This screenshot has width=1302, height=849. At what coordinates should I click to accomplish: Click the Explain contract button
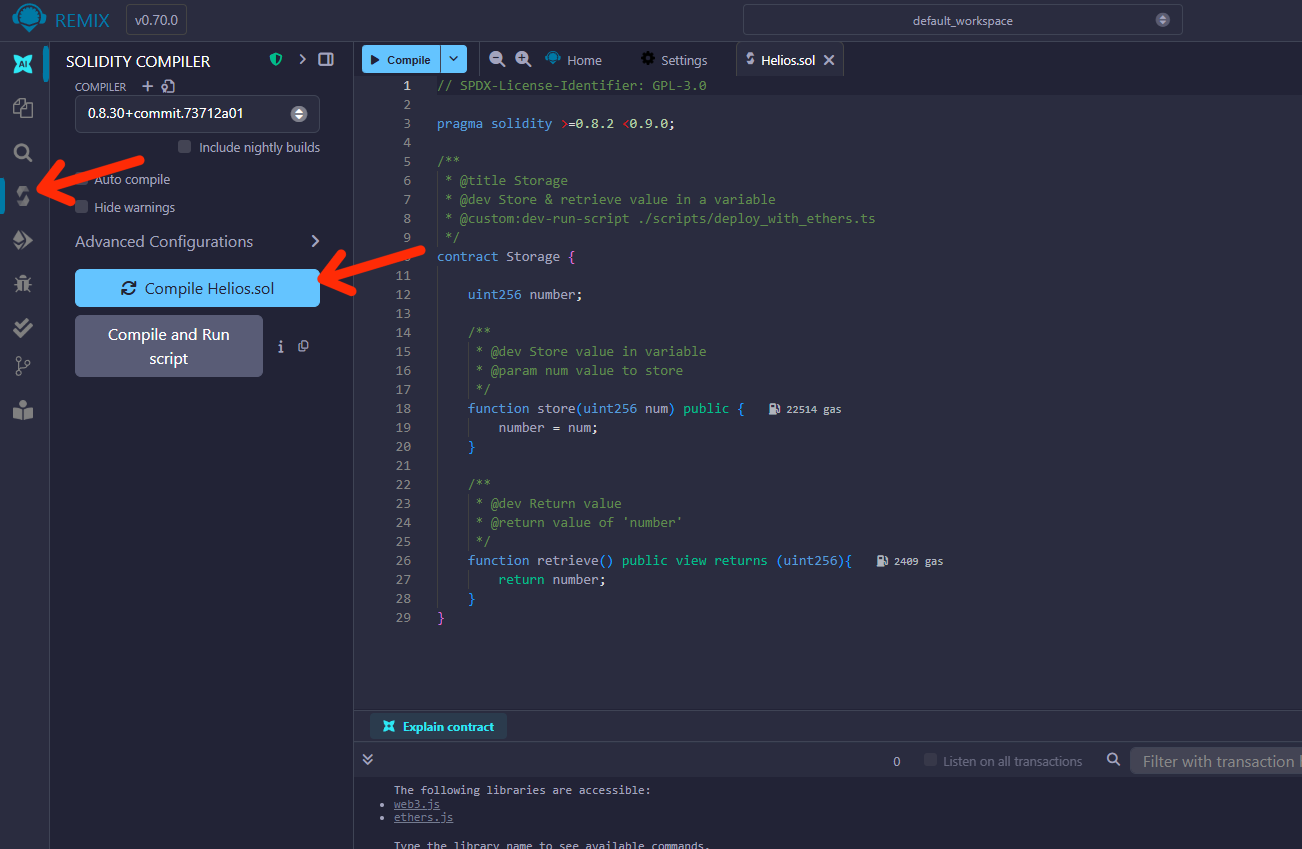click(438, 727)
